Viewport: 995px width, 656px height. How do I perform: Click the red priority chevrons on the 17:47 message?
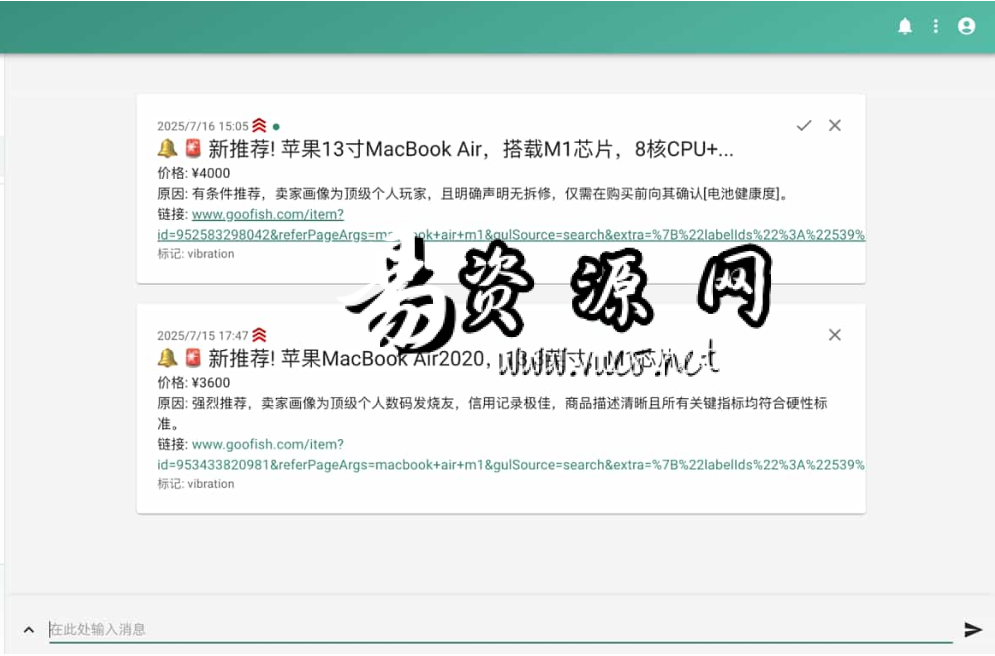tap(260, 334)
